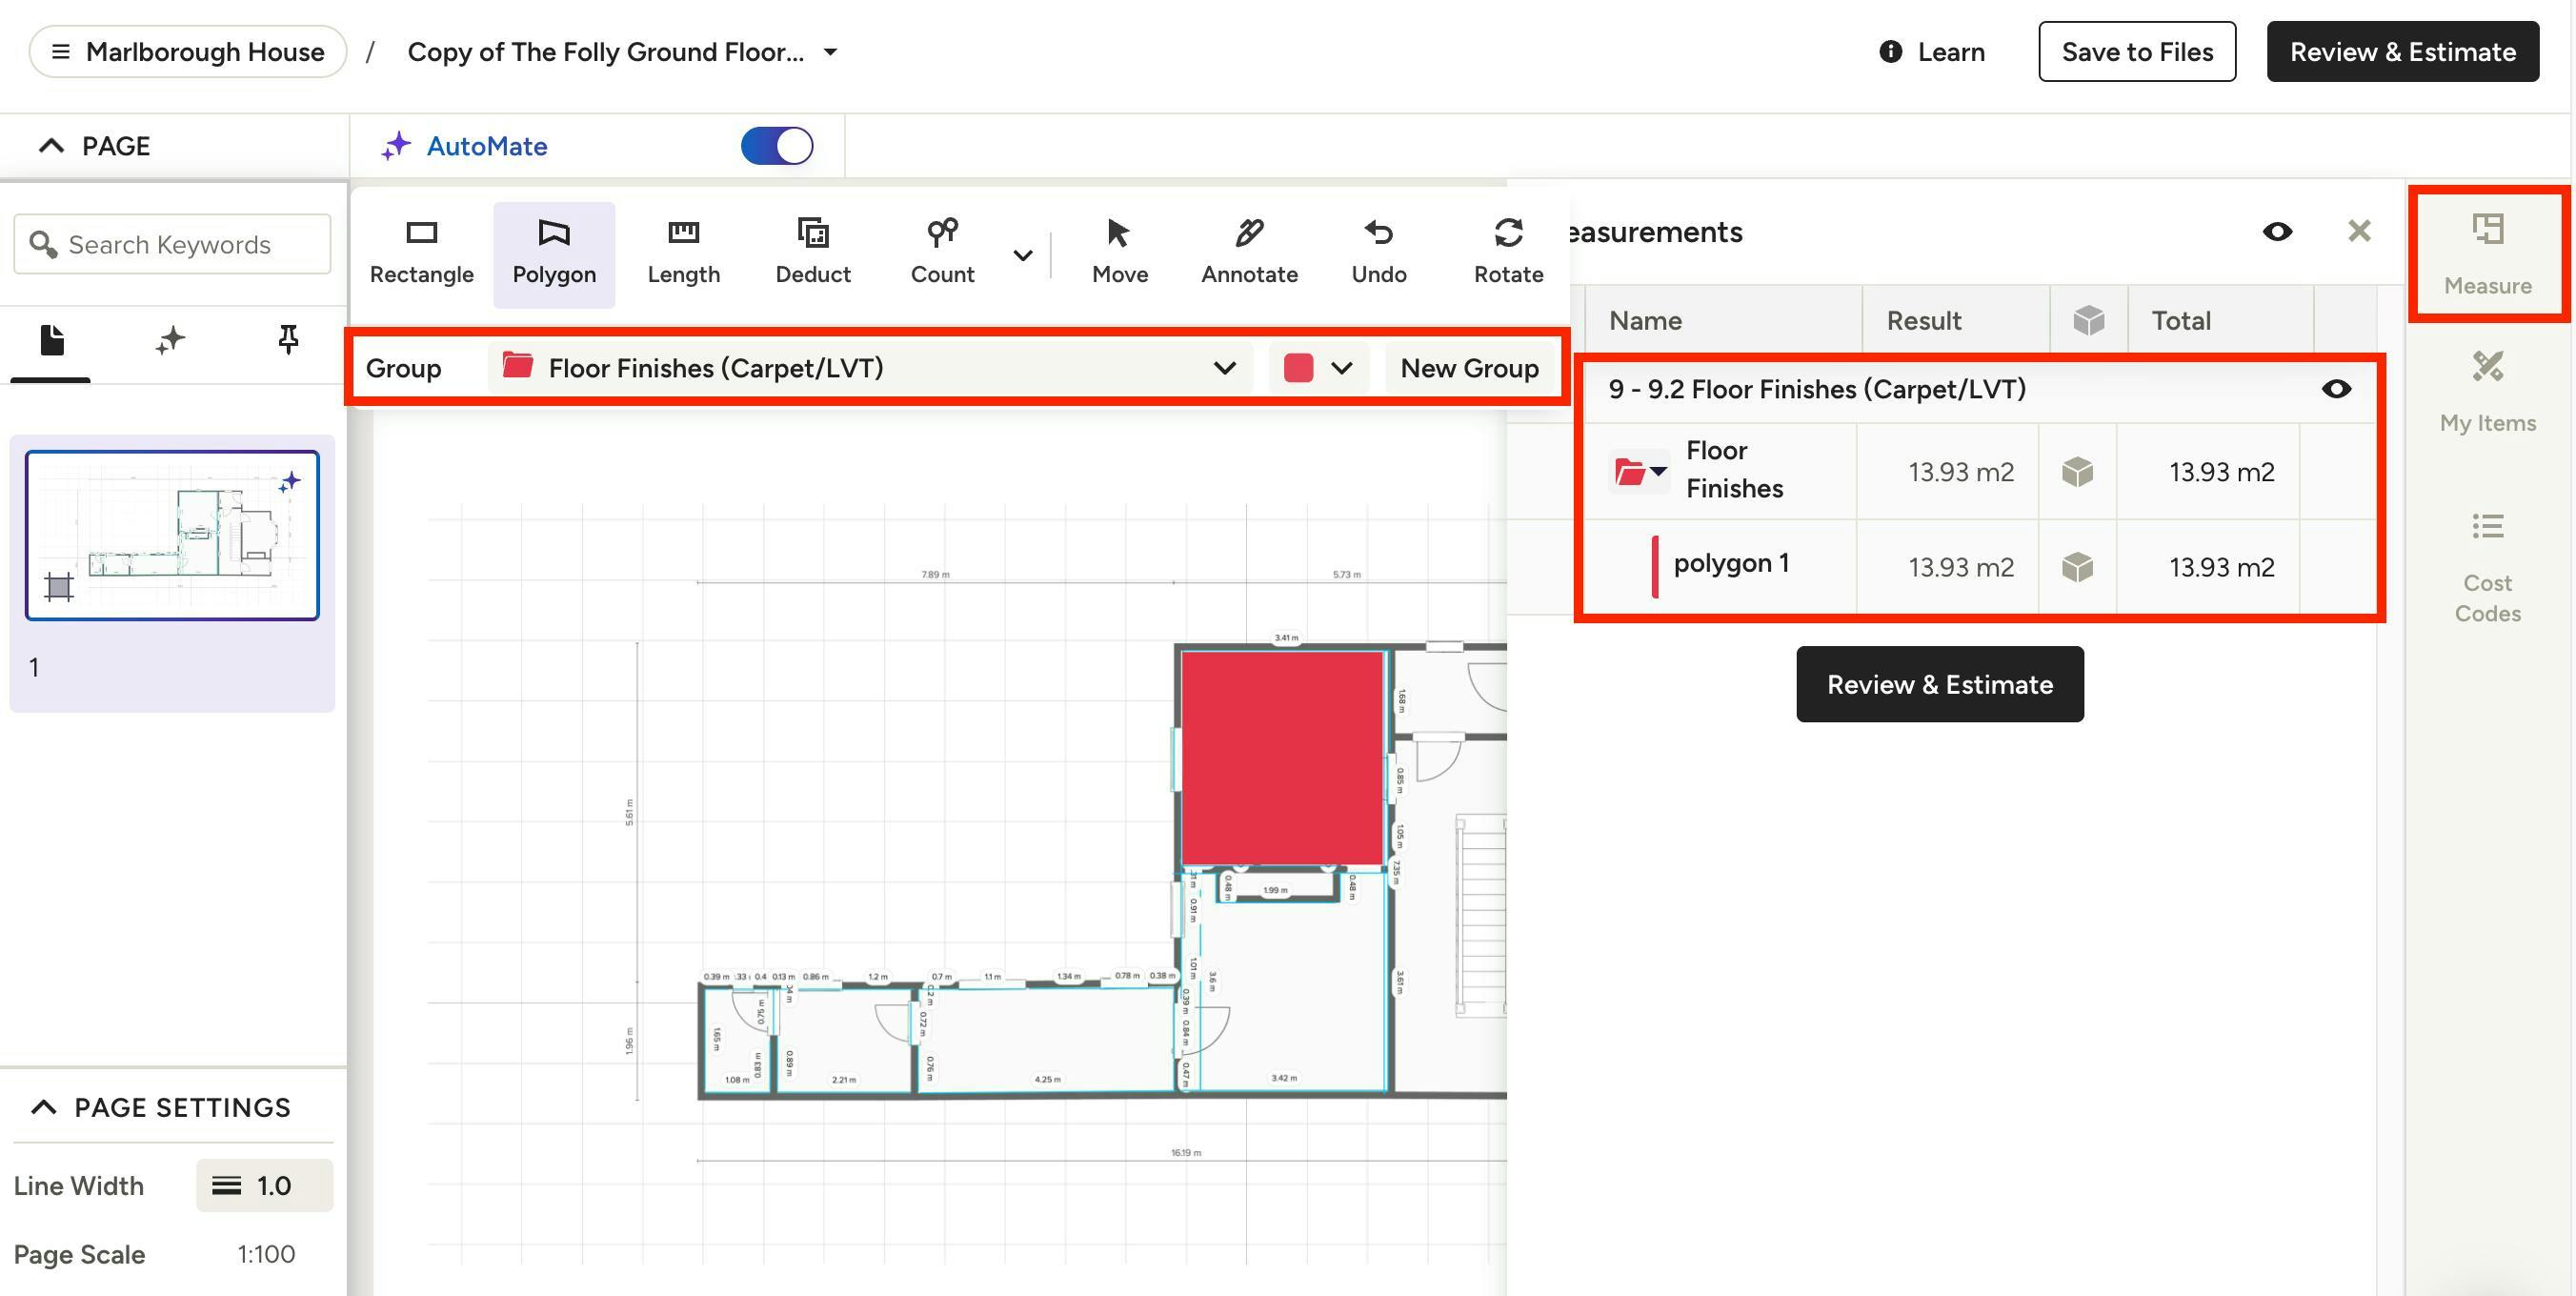Click the Rotate tool
Screen dimensions: 2576x1296
point(1508,253)
